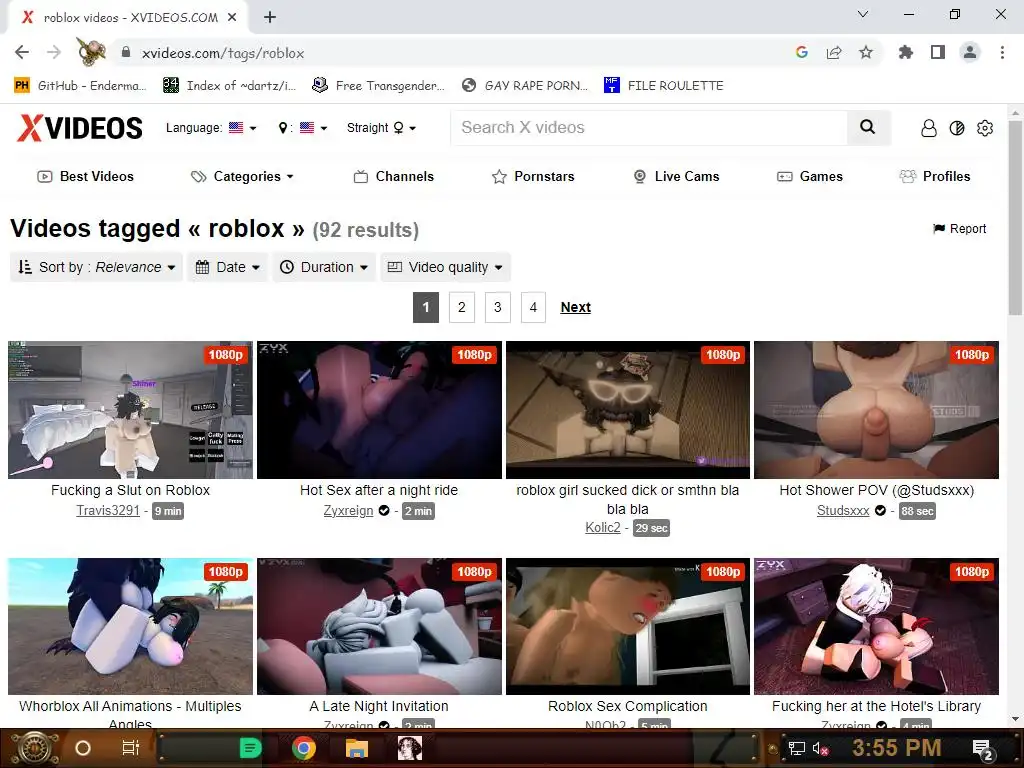Go to results page 2

tap(462, 307)
